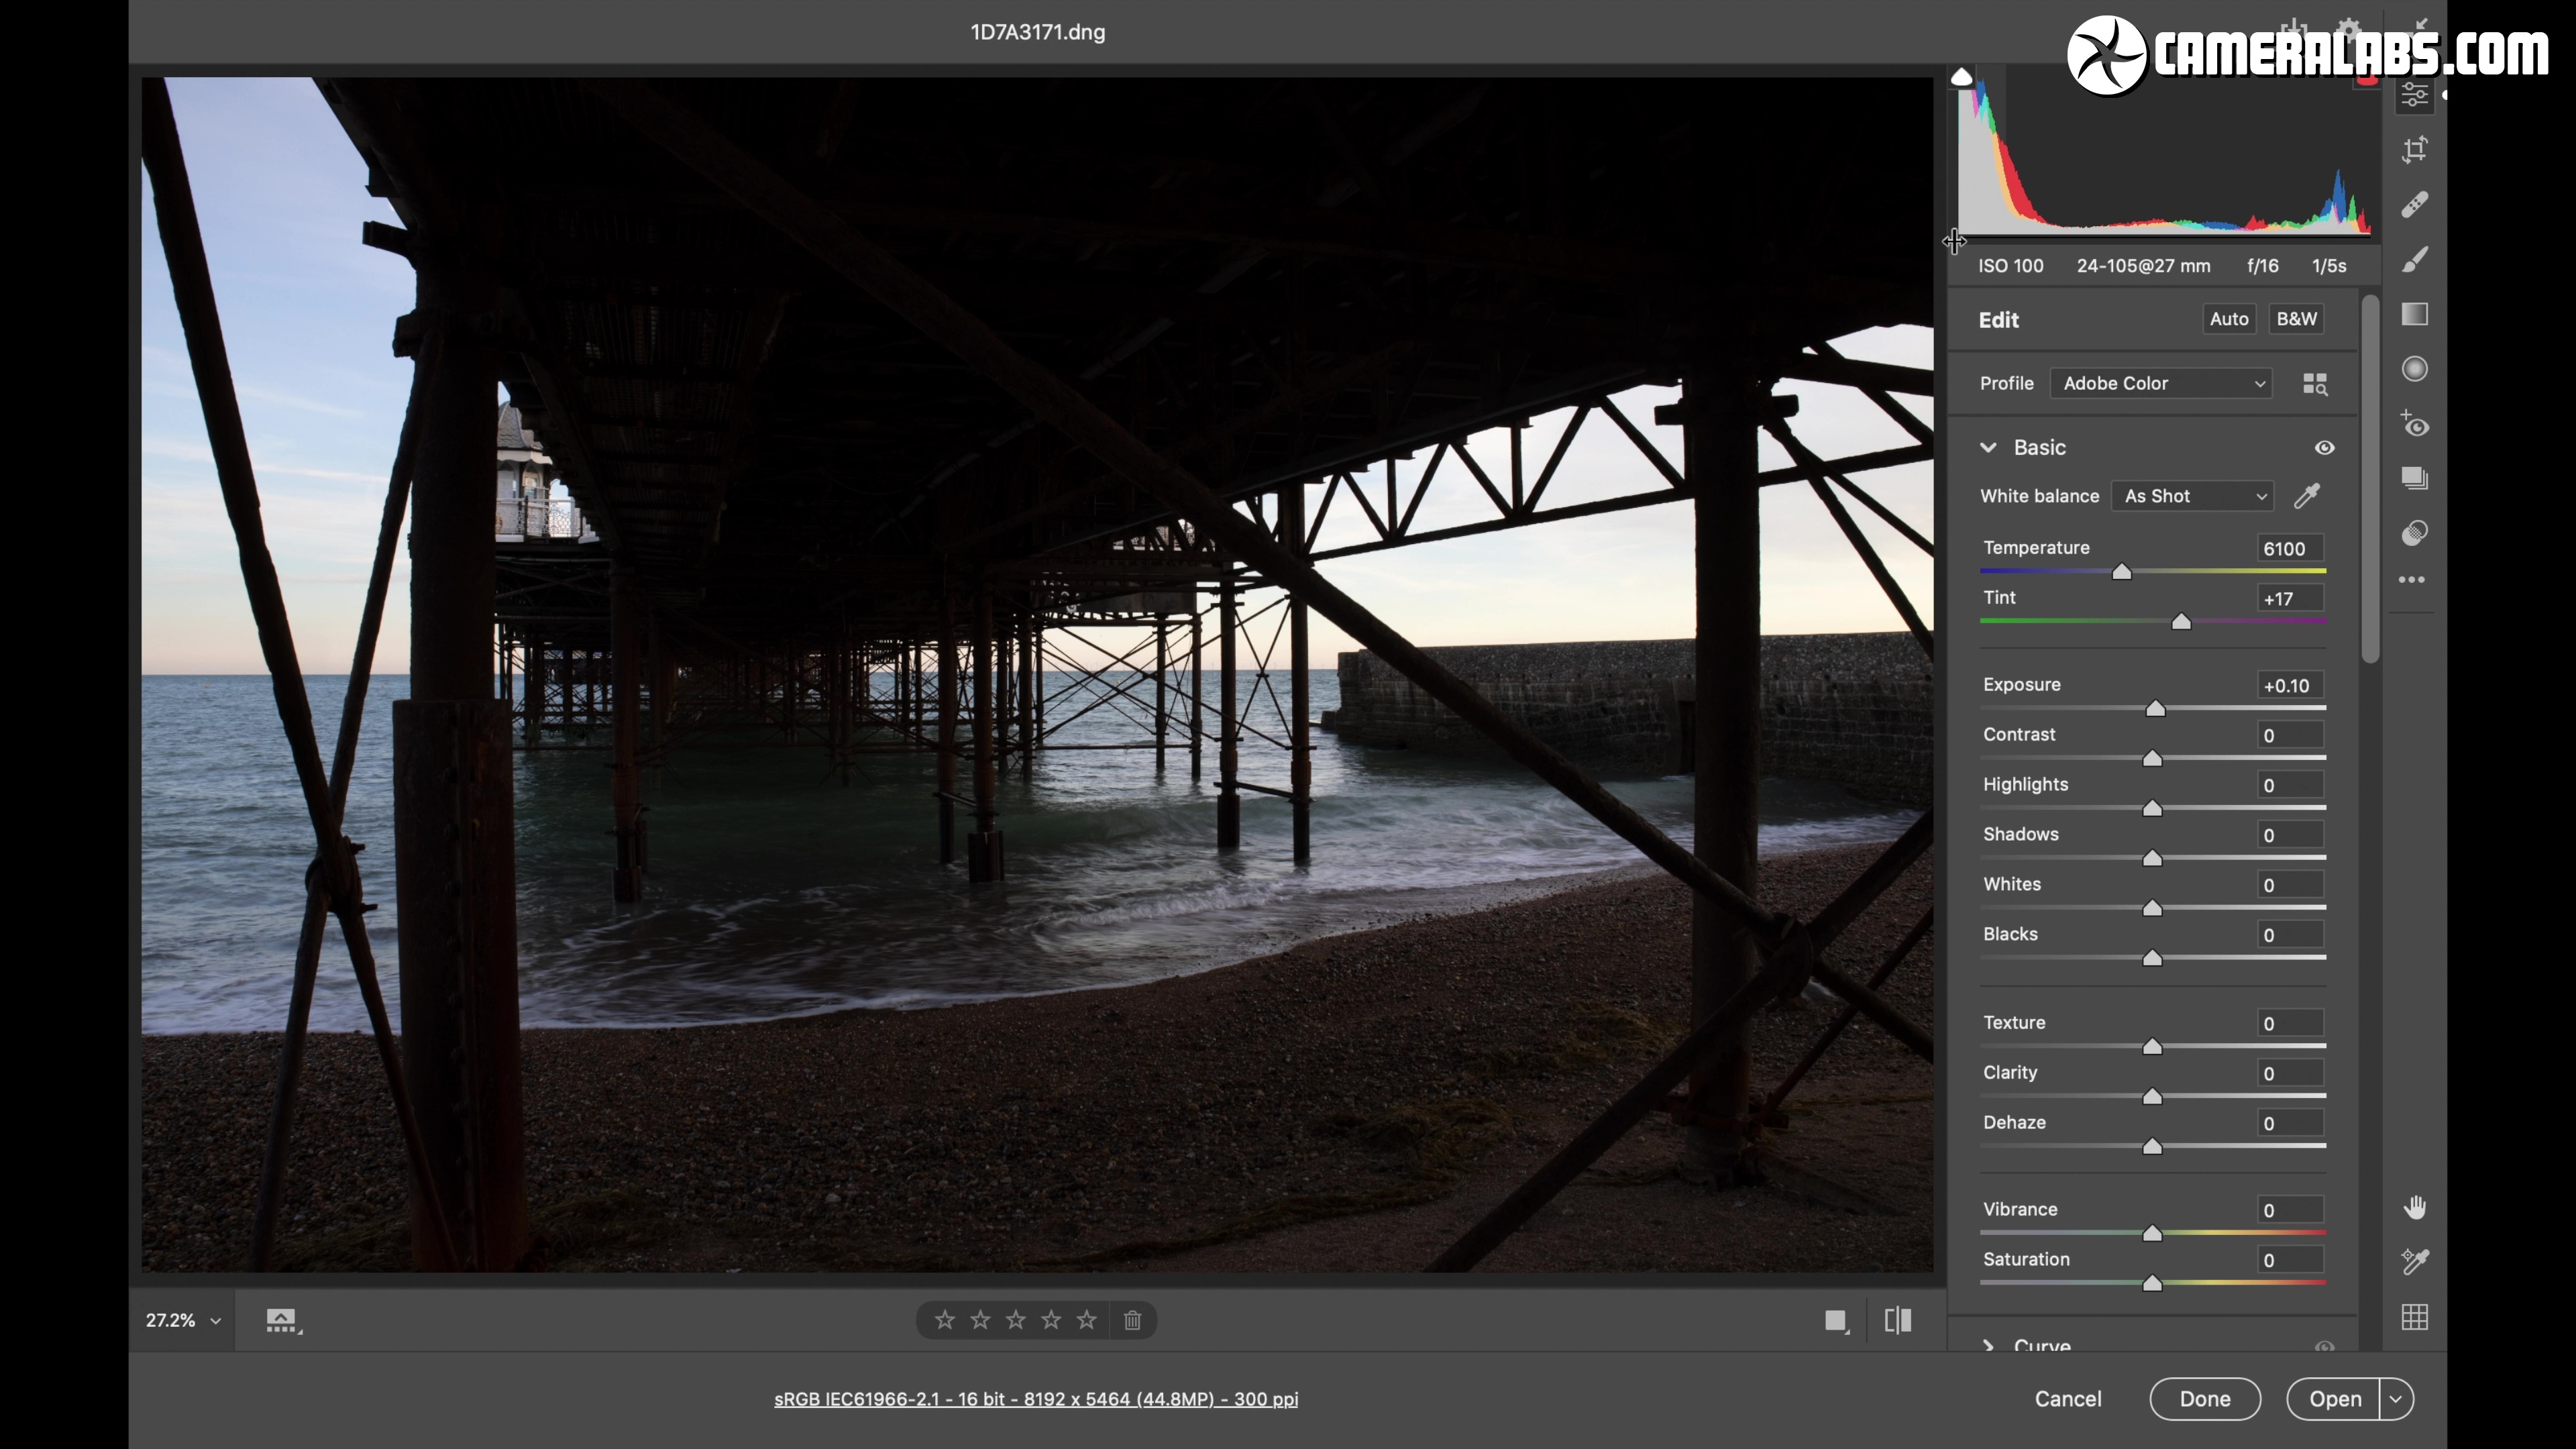Select the Radial Filter tool
This screenshot has width=2576, height=1449.
2414,369
